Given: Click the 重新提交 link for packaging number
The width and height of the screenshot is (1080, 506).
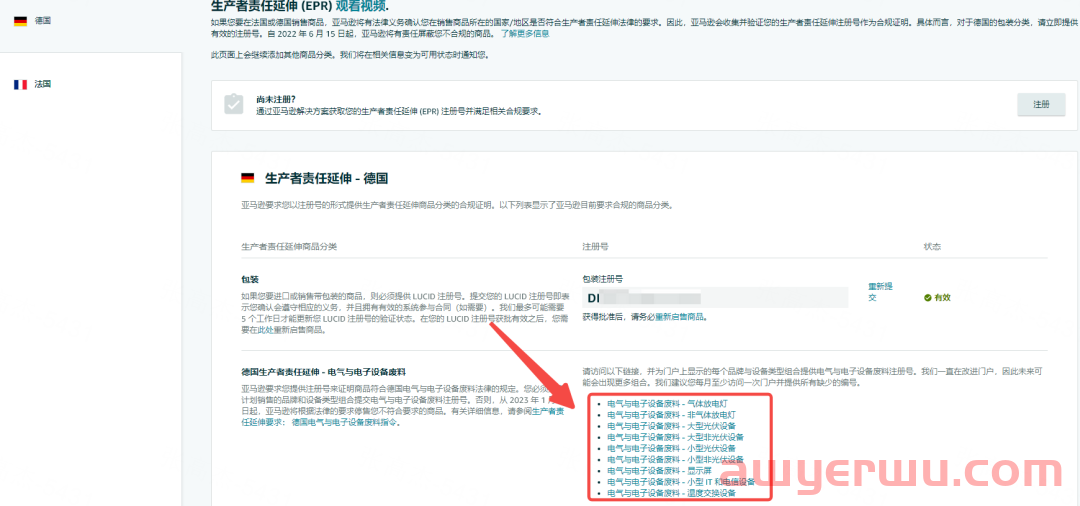Looking at the screenshot, I should [880, 292].
